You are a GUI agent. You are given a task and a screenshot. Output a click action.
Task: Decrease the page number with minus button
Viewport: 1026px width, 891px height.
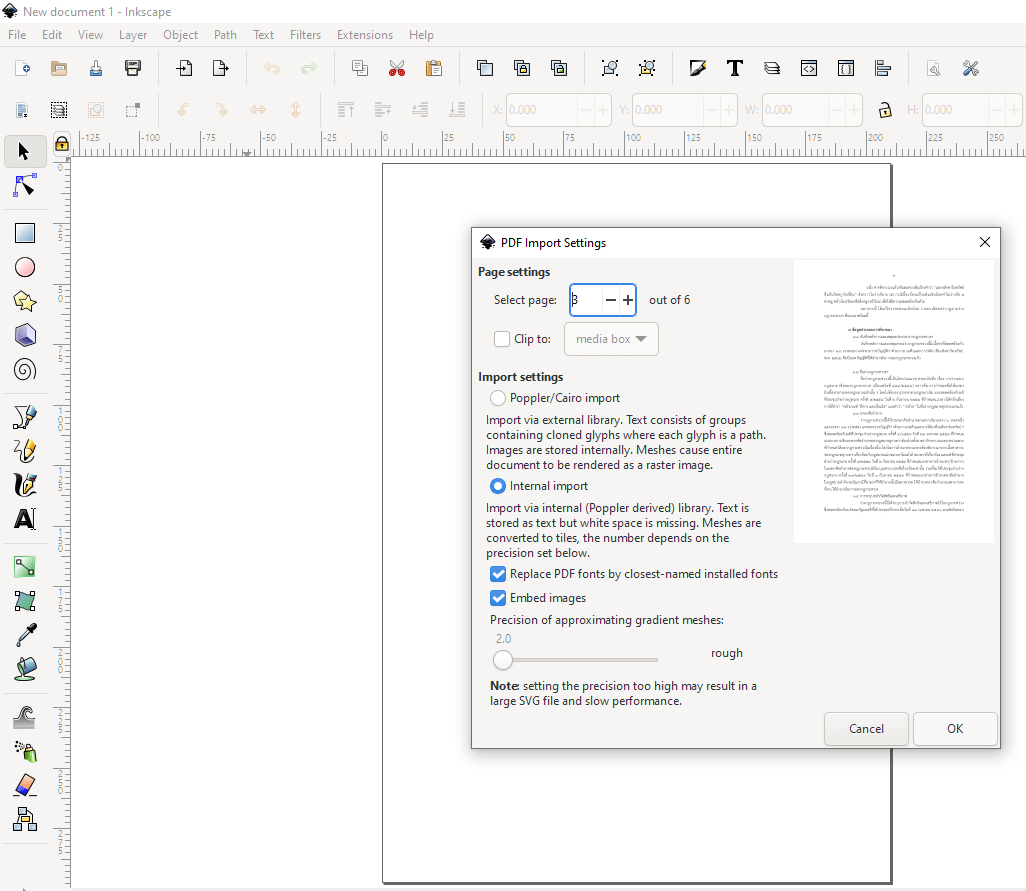click(x=610, y=300)
